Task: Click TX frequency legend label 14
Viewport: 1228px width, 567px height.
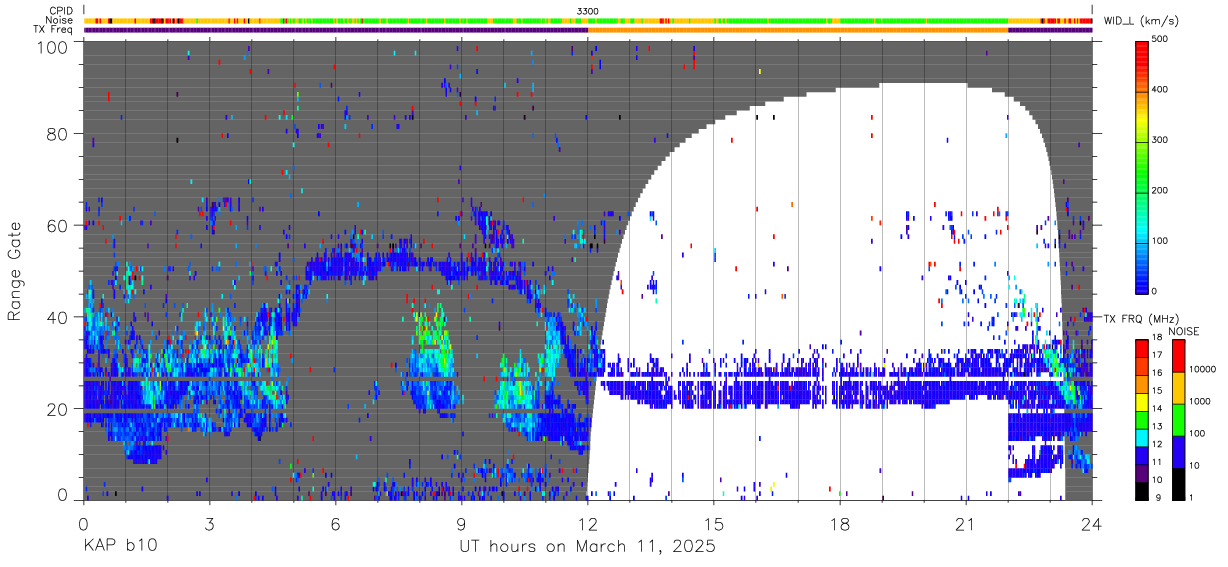Action: (x=1157, y=409)
